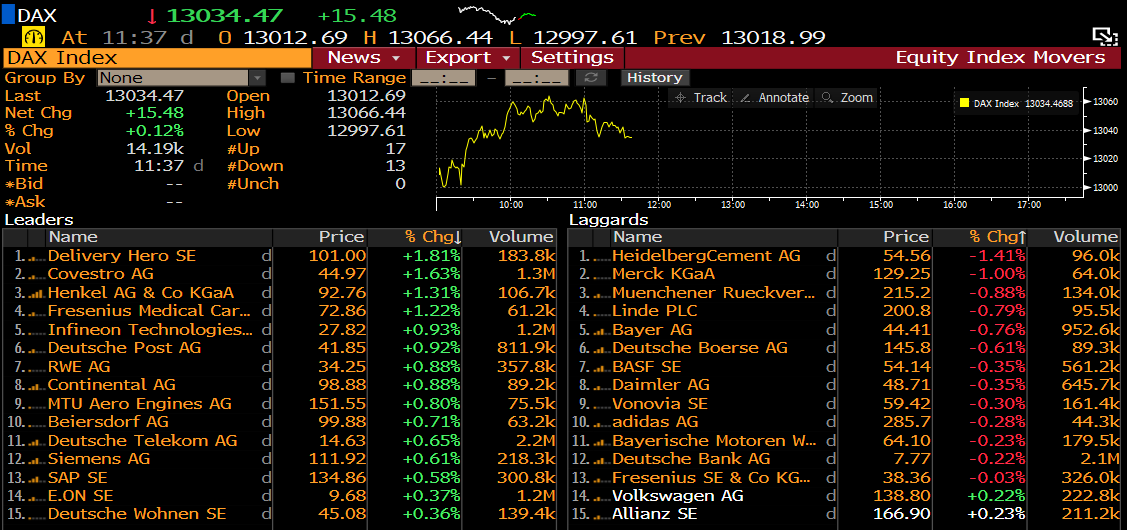Screen dimensions: 1127x530
Task: Click Merck KGaA price 129.25
Action: pos(901,275)
